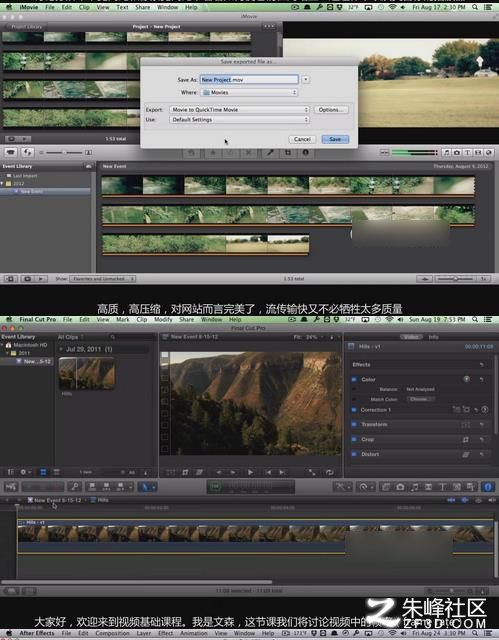This screenshot has height=640, width=499.
Task: Select Last Import in iMovie Event Library
Action: [25, 176]
